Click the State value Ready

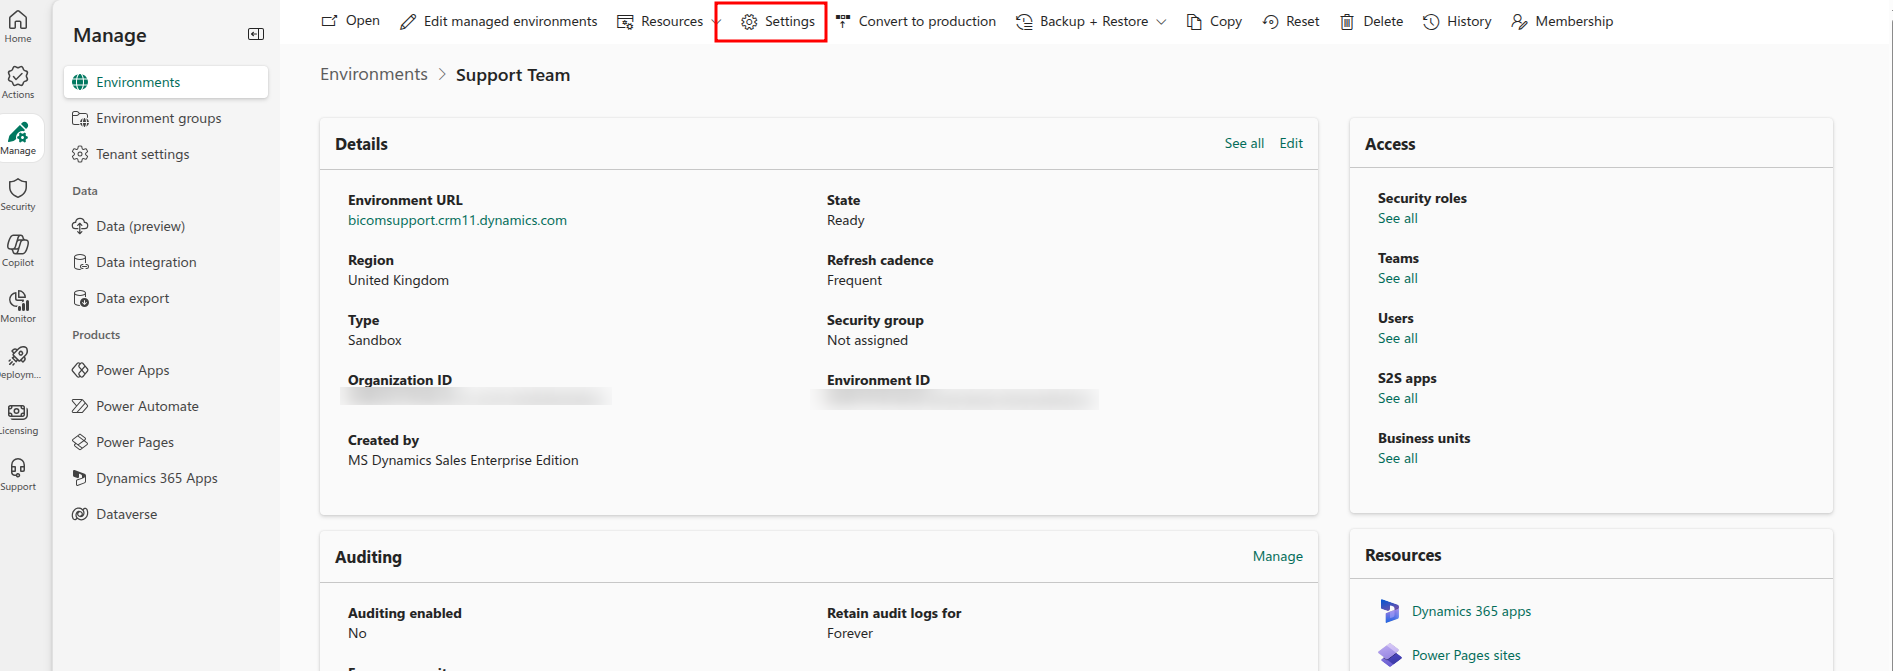click(846, 220)
